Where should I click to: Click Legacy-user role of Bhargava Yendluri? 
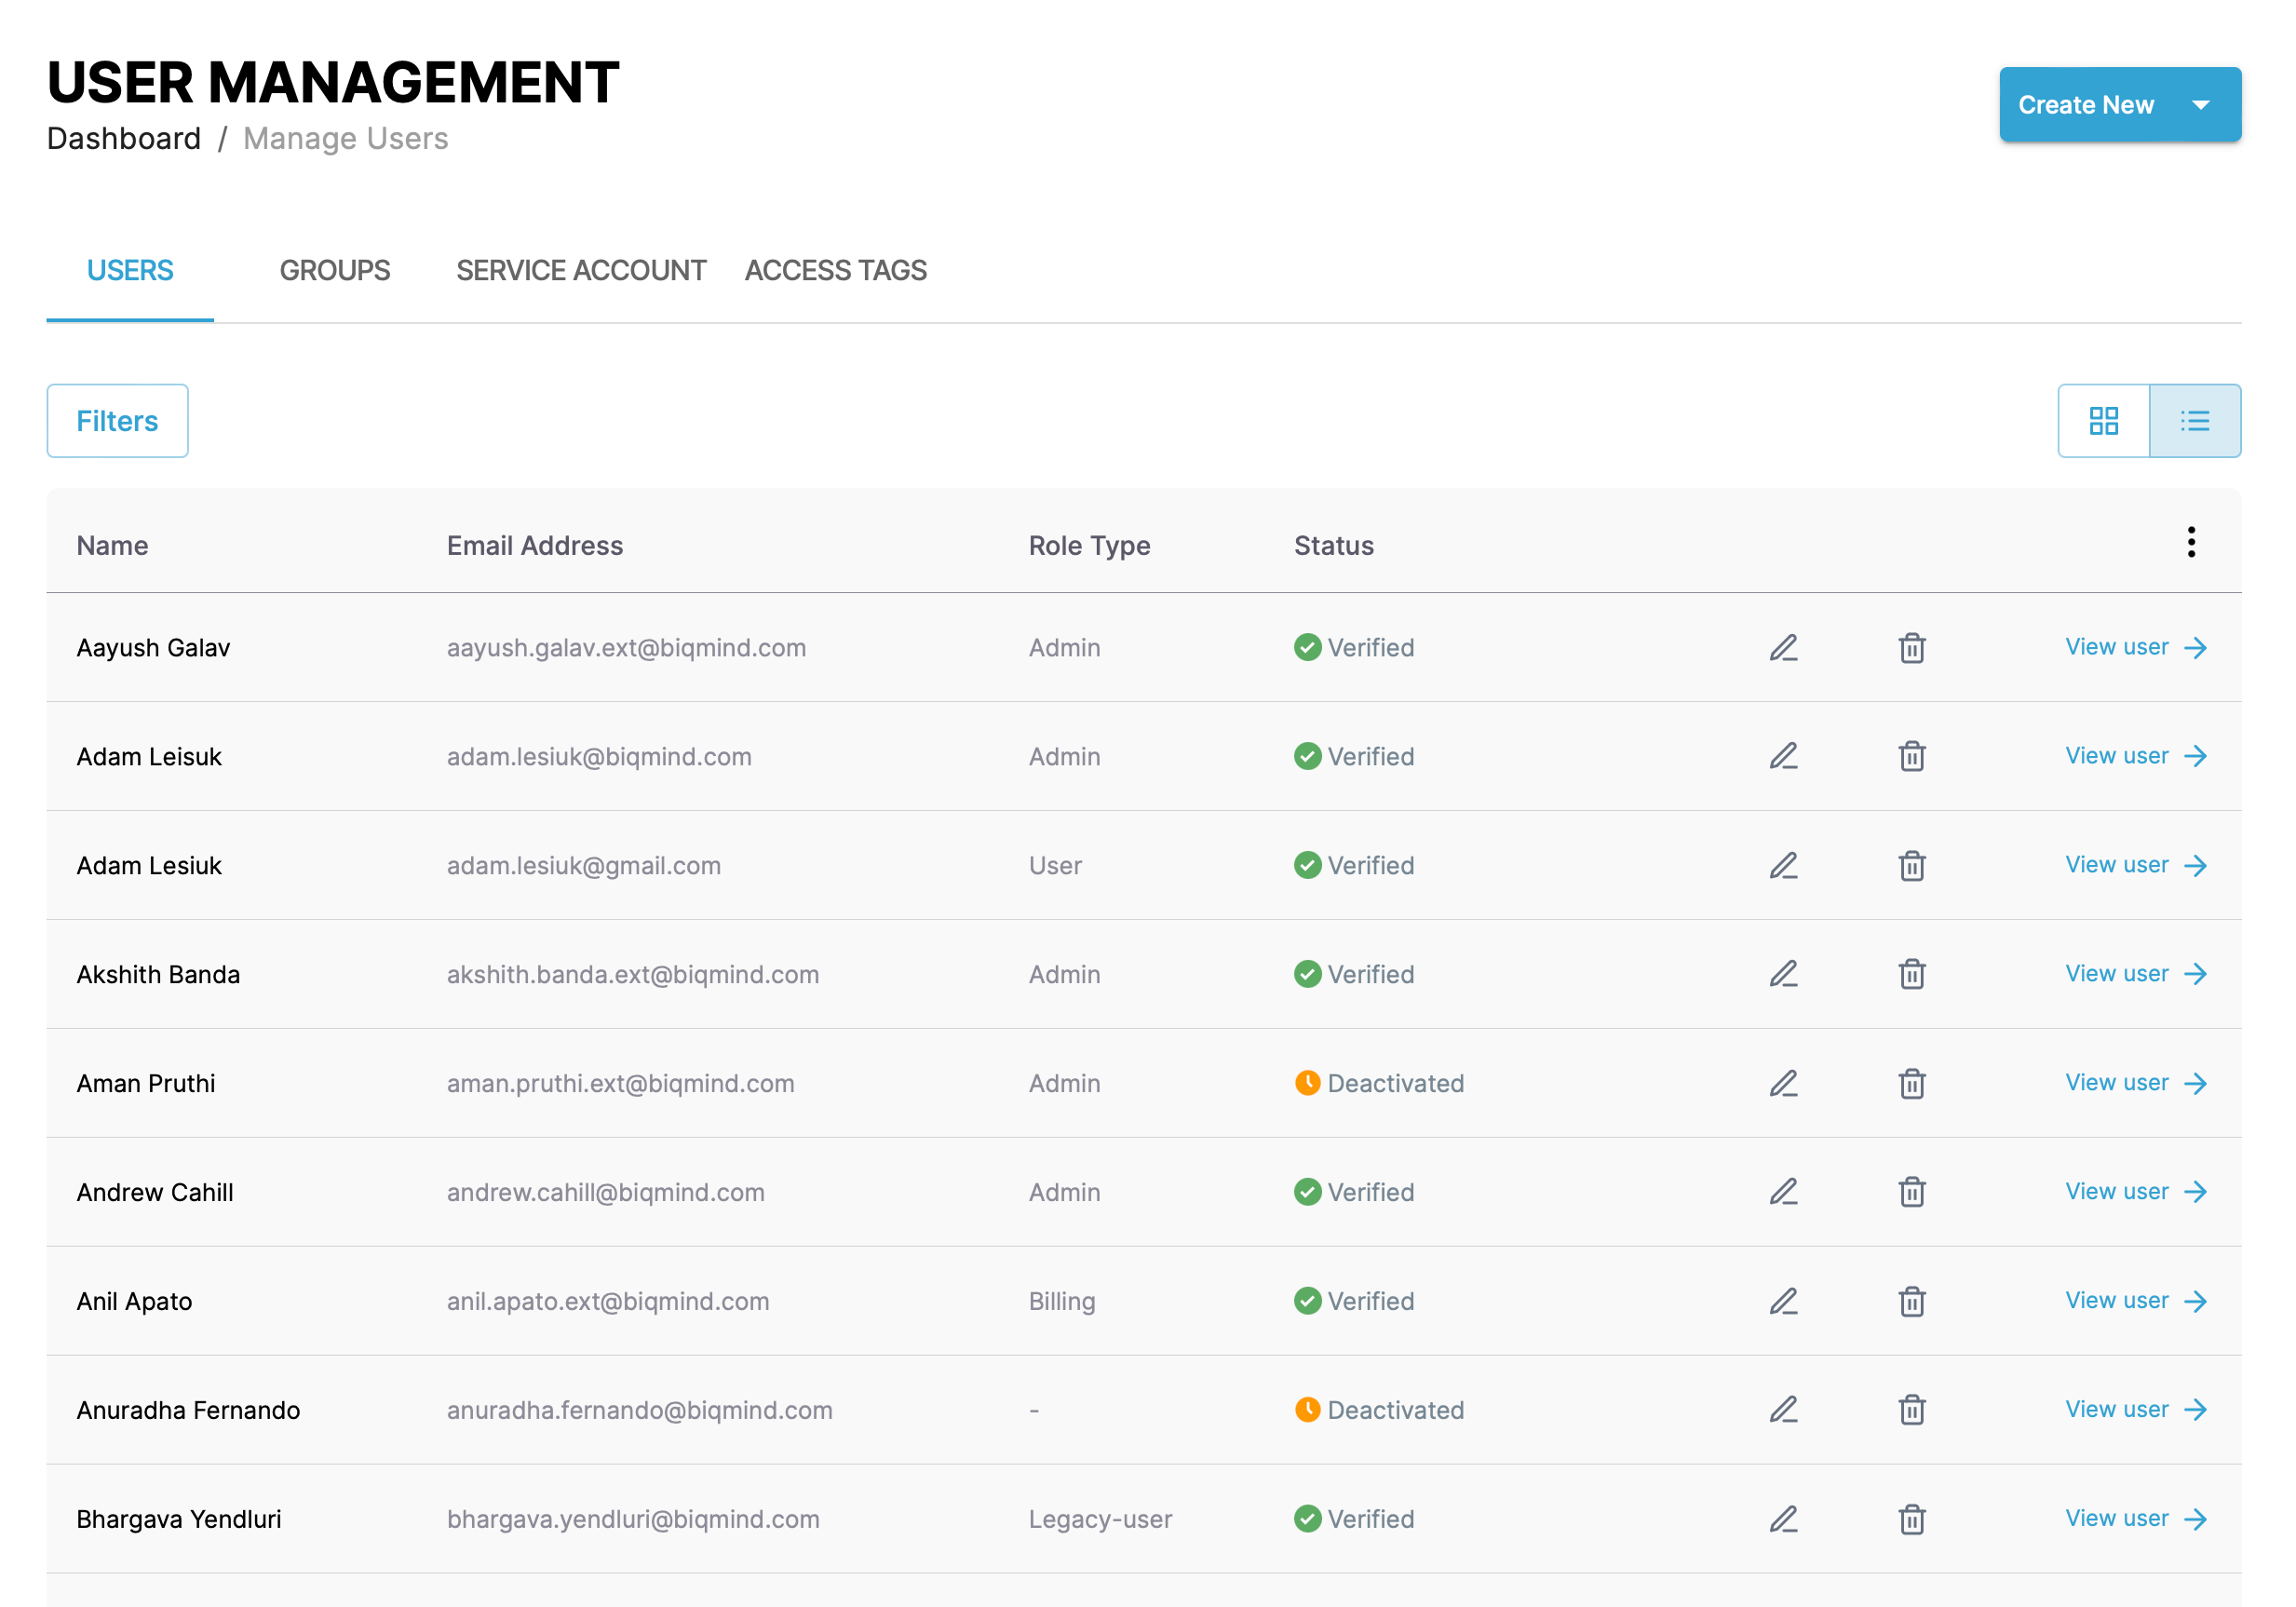(1100, 1519)
